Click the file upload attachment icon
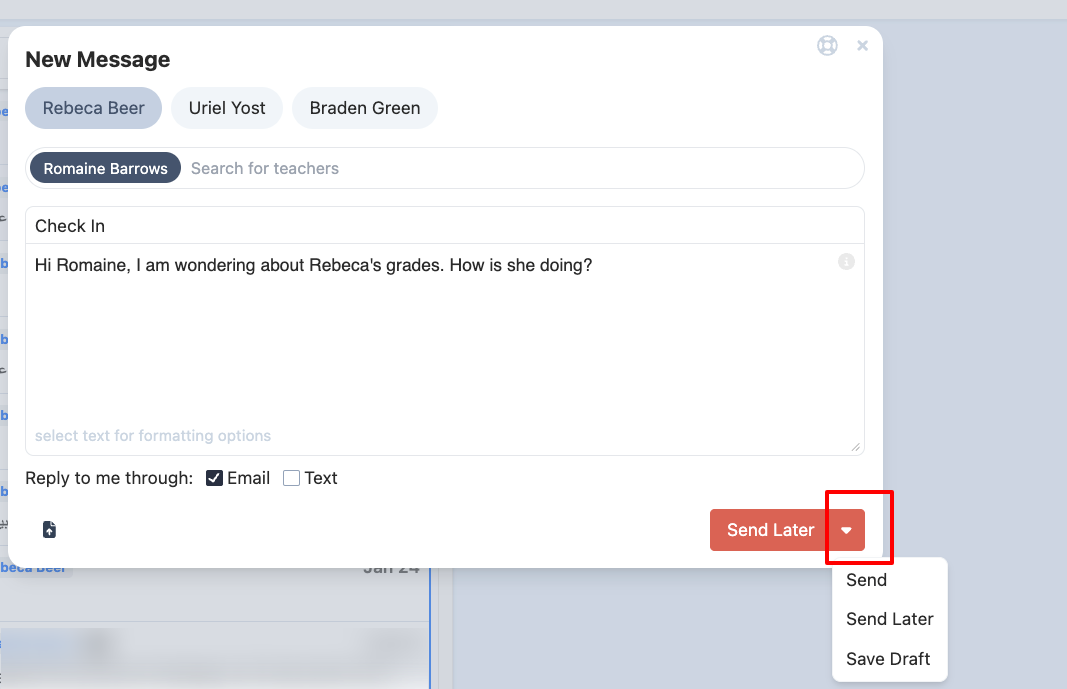This screenshot has width=1067, height=689. pos(49,529)
